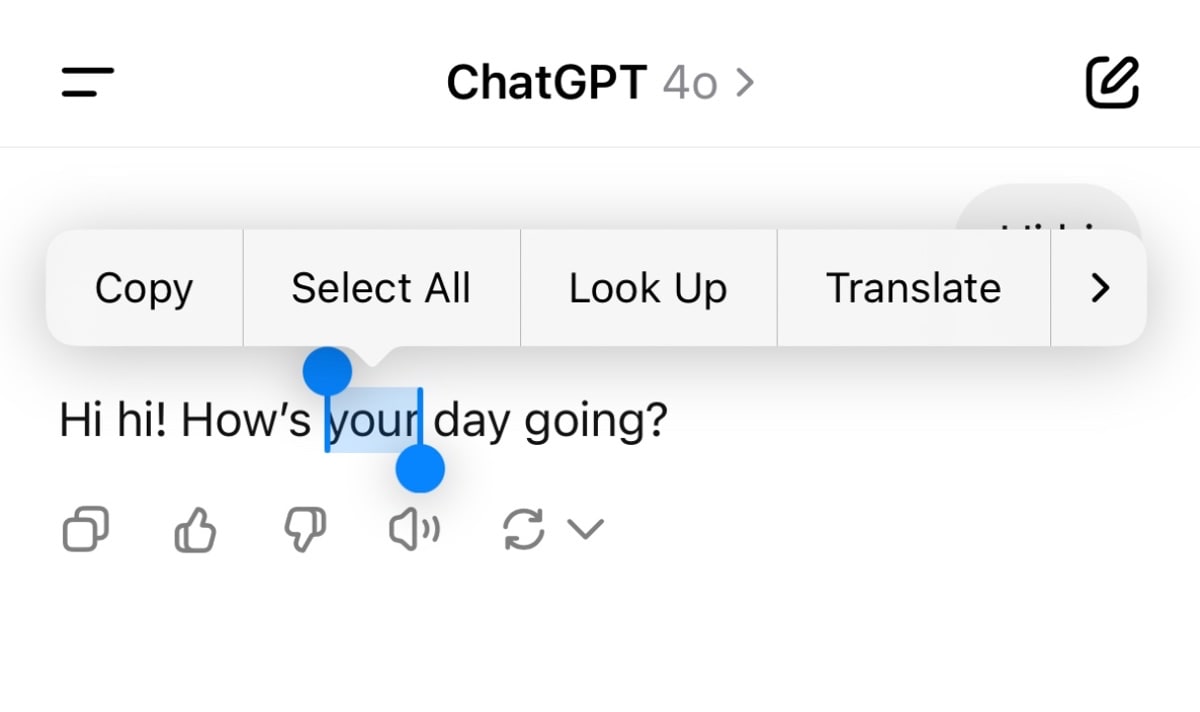This screenshot has height=712, width=1200.
Task: Regenerate the response with the circular arrows icon
Action: tap(523, 529)
